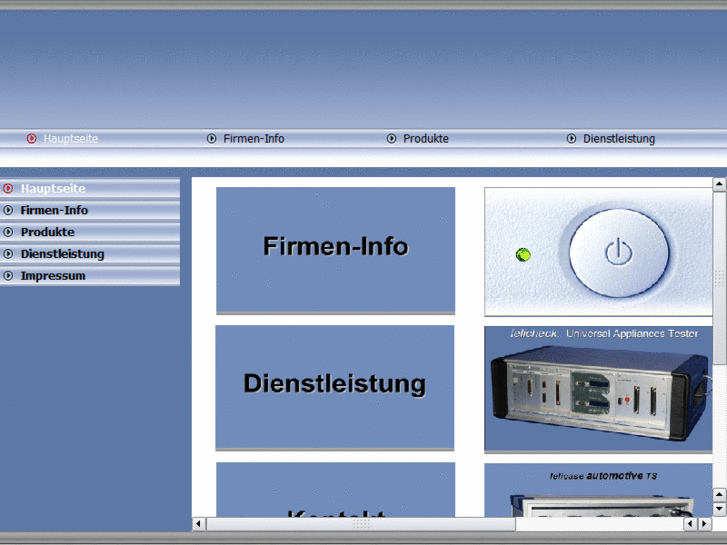Open Firmen-Info in the top navigation bar
The height and width of the screenshot is (545, 727).
(x=254, y=139)
